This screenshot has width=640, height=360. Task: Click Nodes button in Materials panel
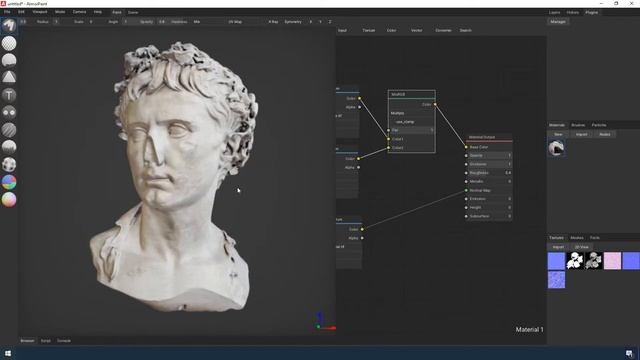click(605, 134)
